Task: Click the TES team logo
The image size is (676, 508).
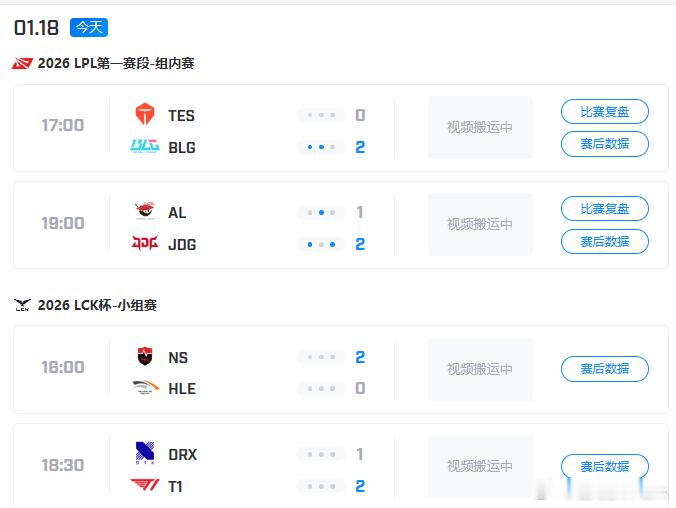Action: [x=145, y=115]
